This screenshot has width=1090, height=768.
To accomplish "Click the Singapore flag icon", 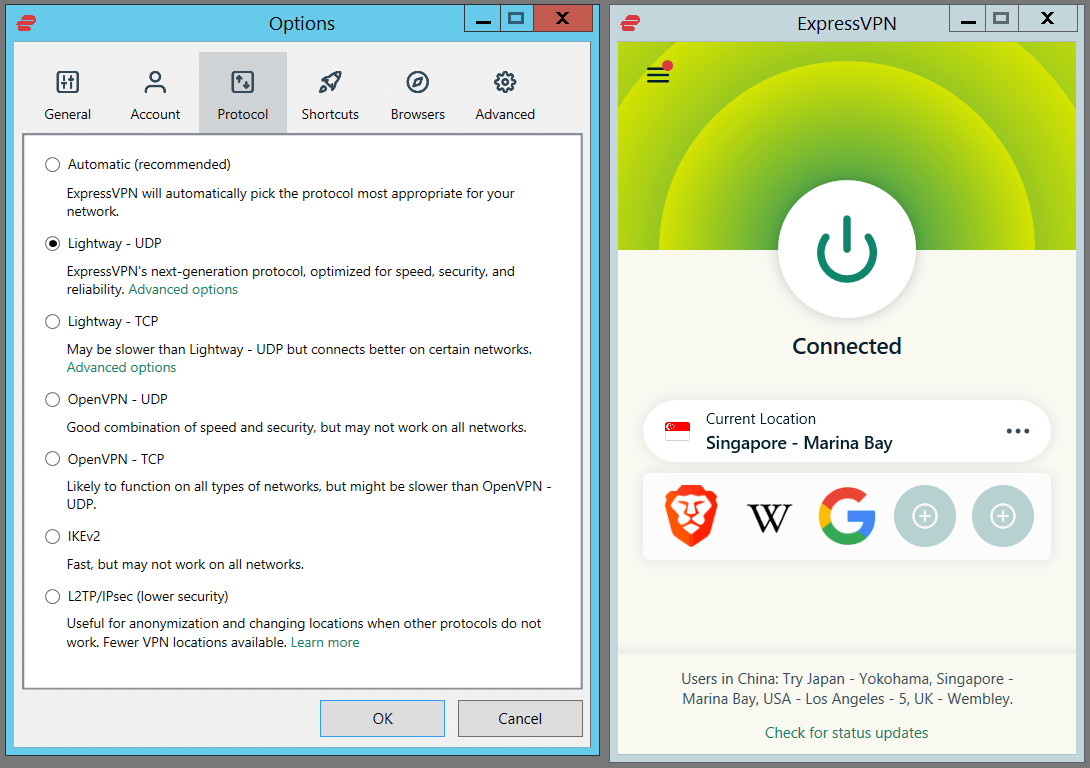I will point(677,431).
